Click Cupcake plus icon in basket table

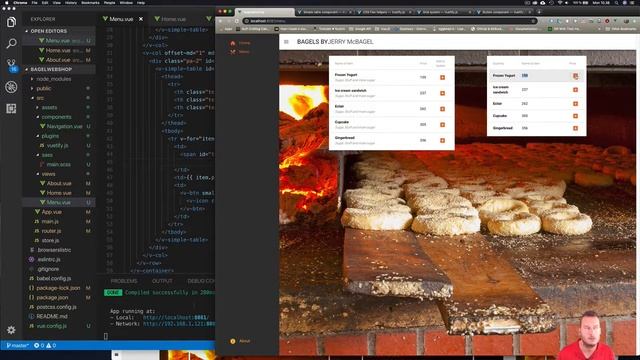pyautogui.click(x=576, y=116)
